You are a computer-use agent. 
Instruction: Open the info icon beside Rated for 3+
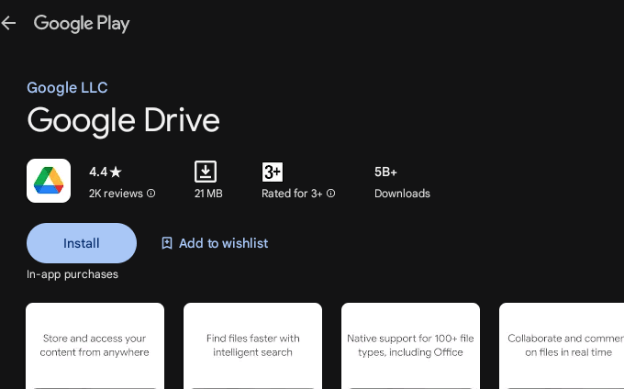tap(331, 193)
